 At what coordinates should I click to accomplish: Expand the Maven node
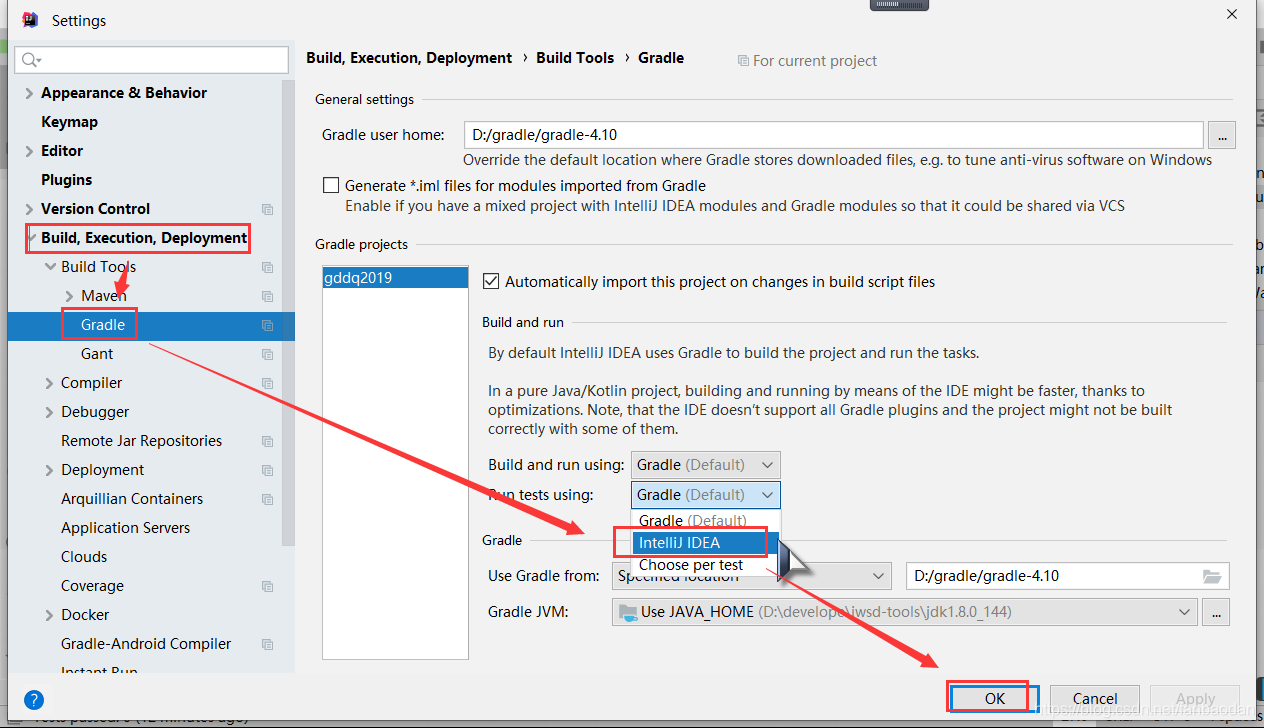point(69,296)
